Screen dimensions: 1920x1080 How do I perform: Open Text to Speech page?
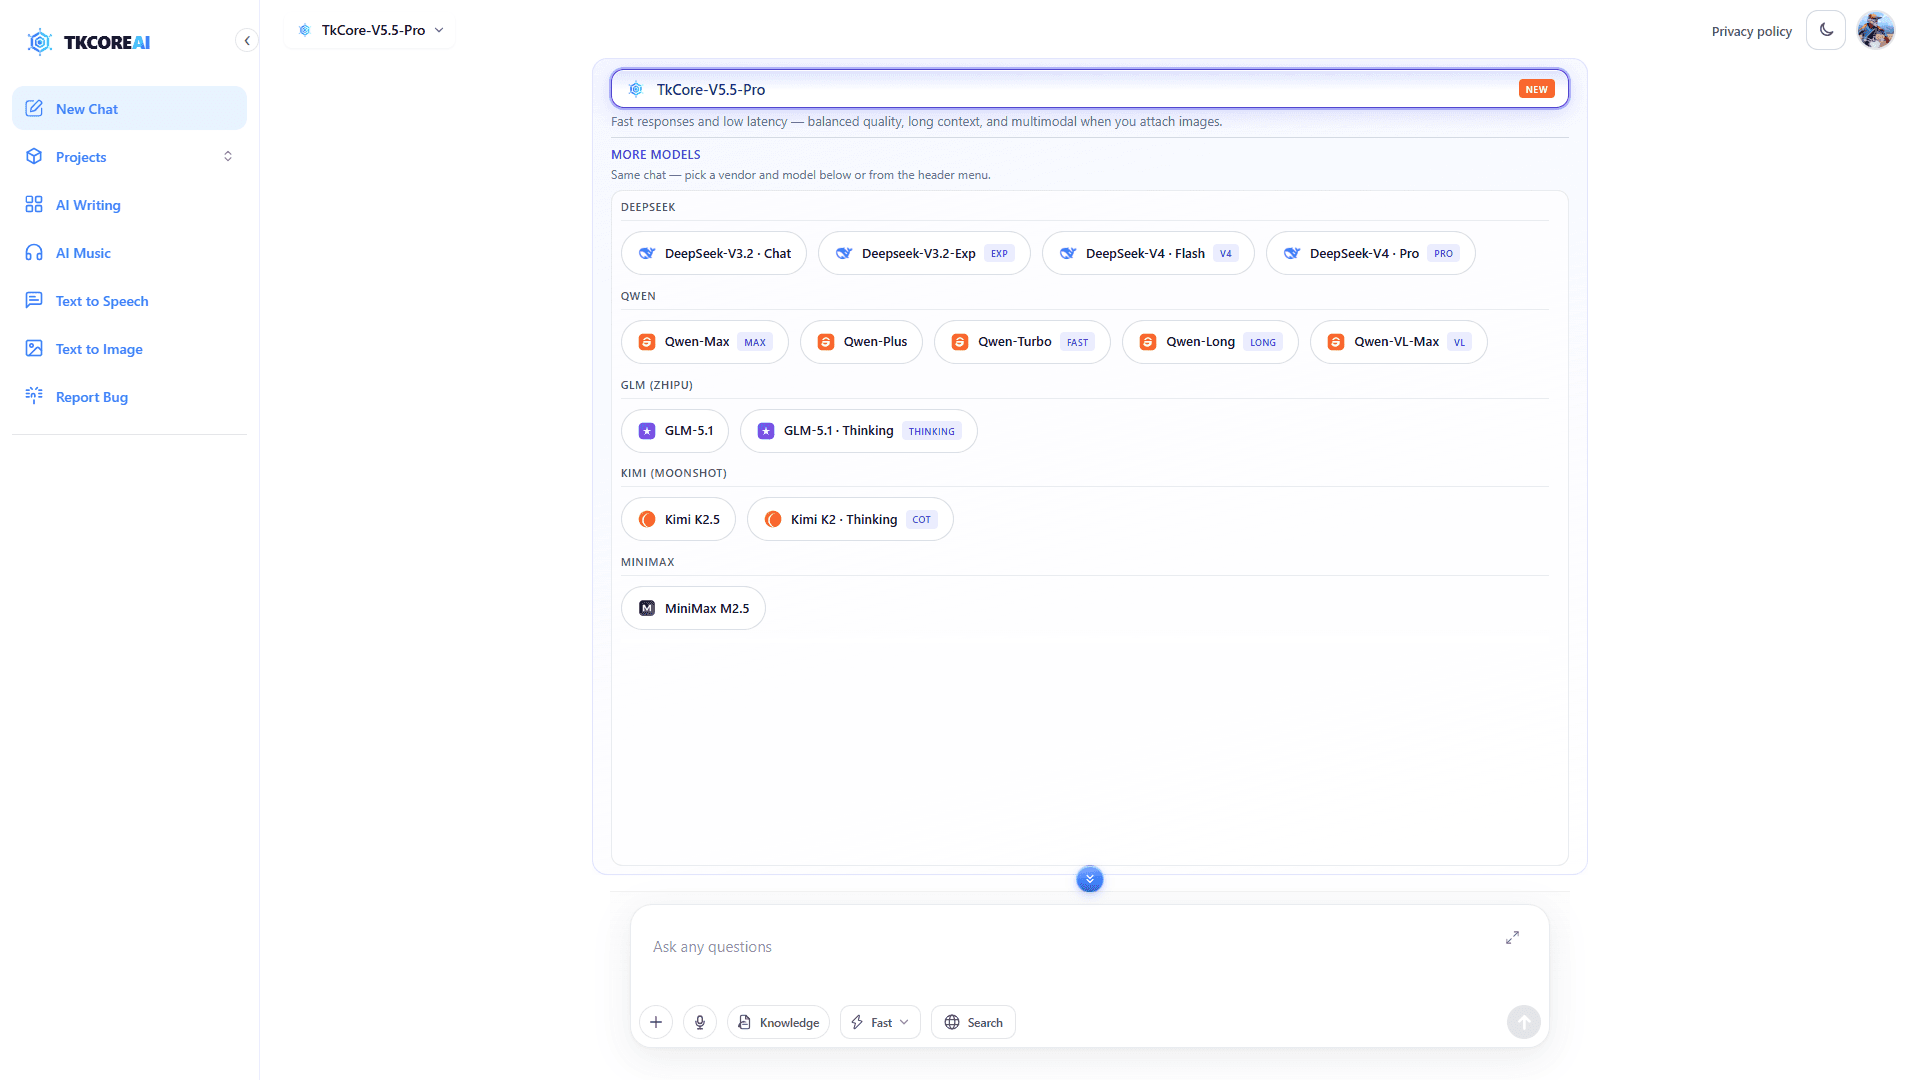(129, 301)
